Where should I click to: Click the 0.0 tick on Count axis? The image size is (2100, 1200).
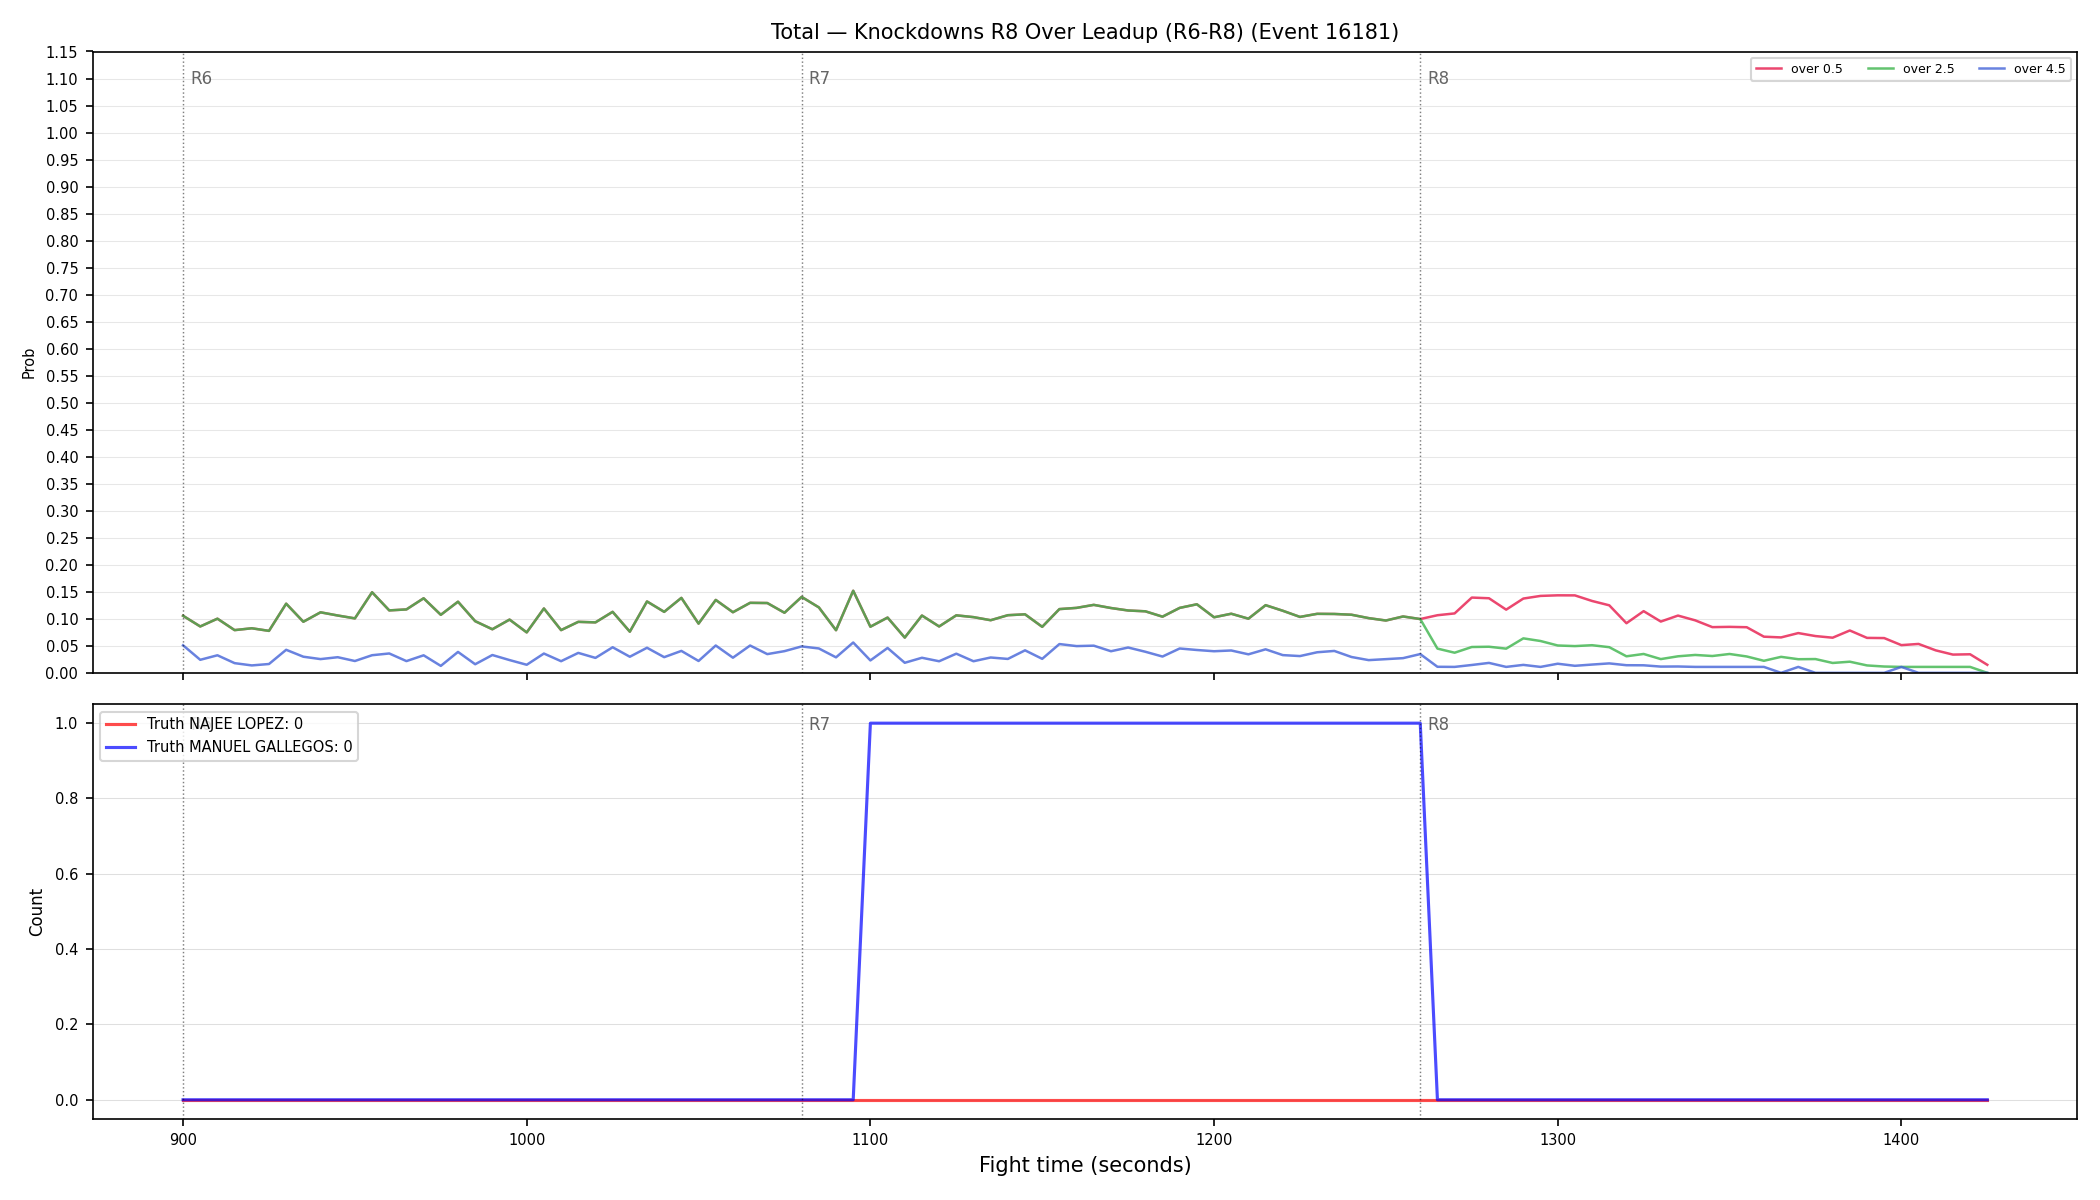pyautogui.click(x=66, y=1101)
